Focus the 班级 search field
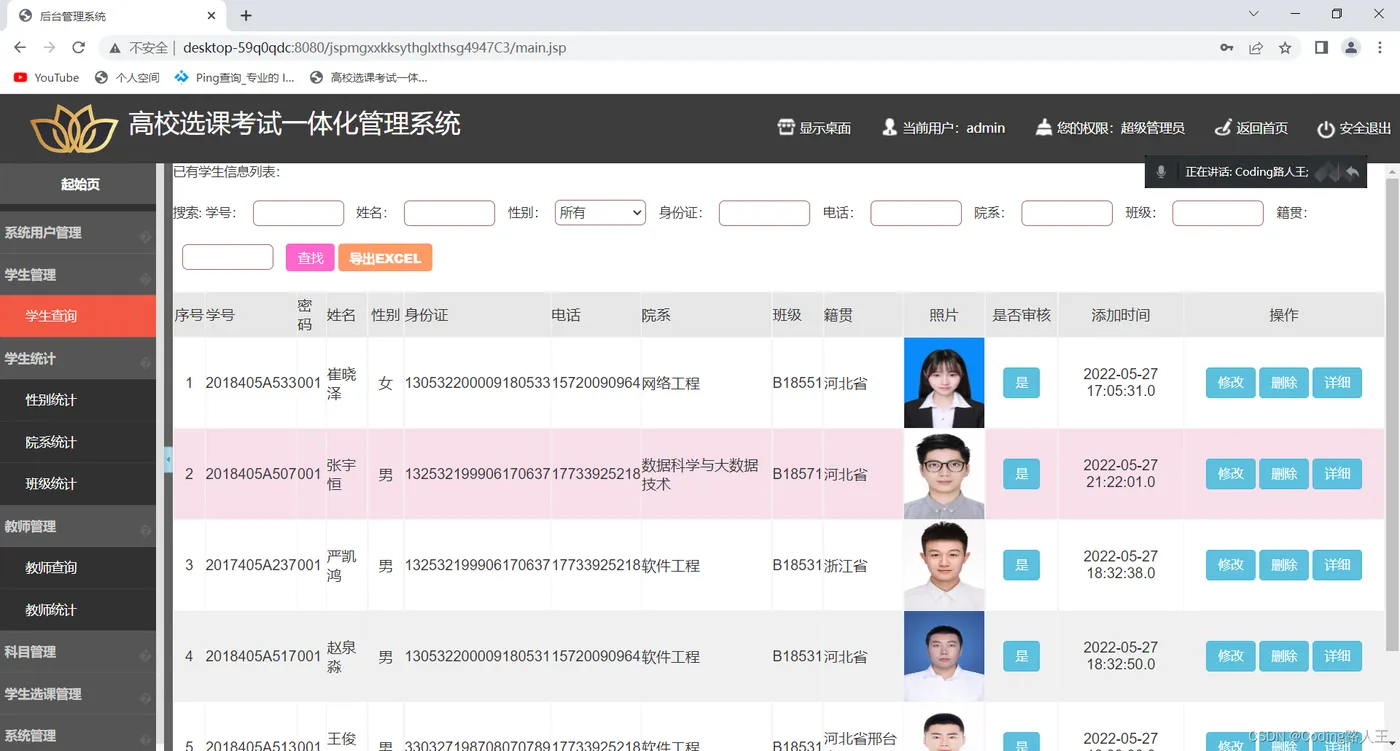Image resolution: width=1400 pixels, height=751 pixels. click(1218, 213)
